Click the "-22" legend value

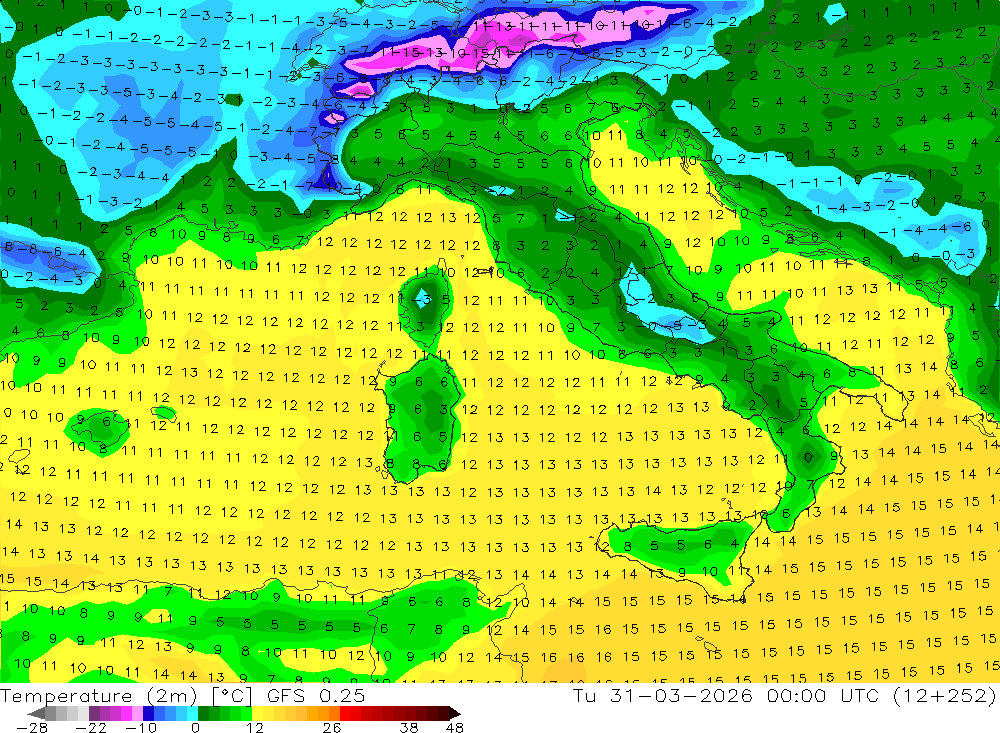(91, 727)
